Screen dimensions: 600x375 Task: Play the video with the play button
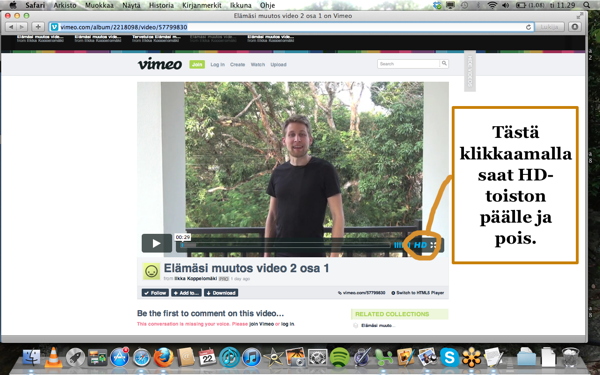157,243
